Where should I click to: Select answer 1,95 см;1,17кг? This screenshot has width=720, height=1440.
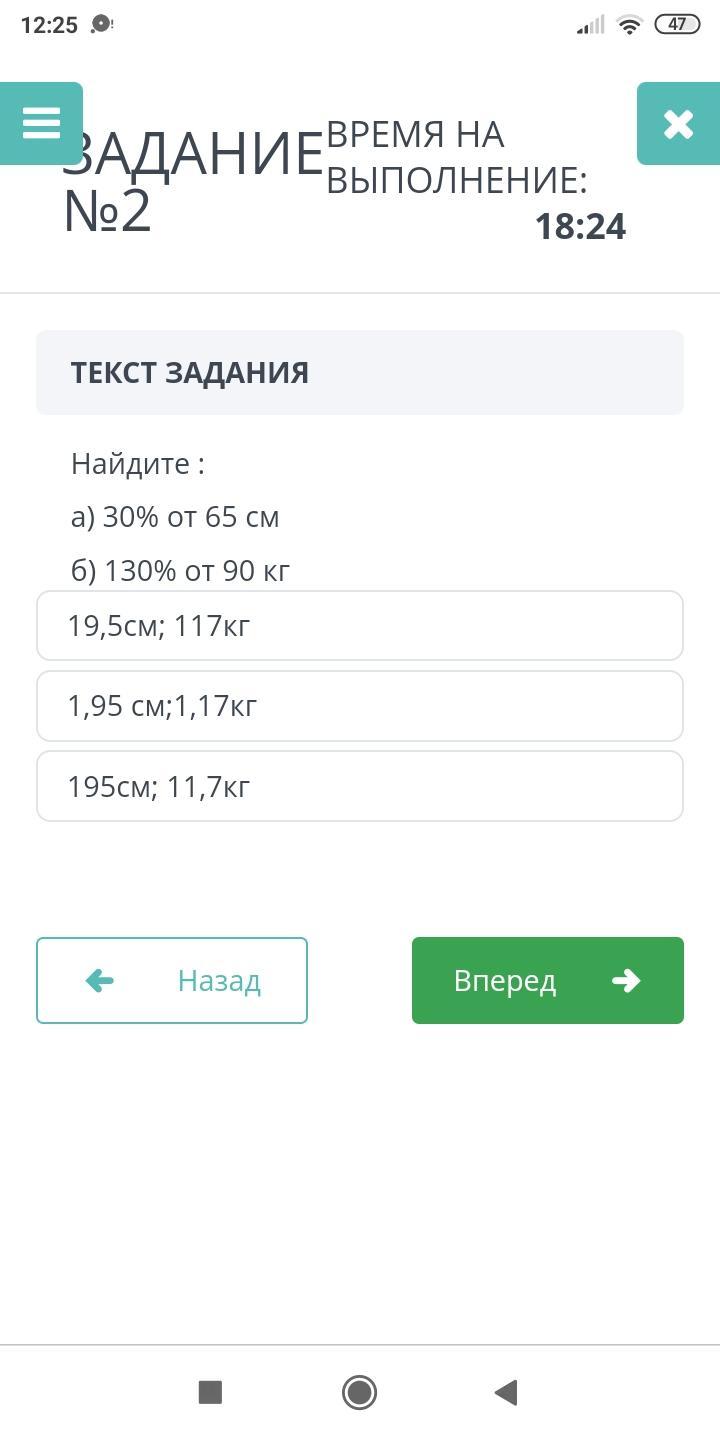point(360,706)
